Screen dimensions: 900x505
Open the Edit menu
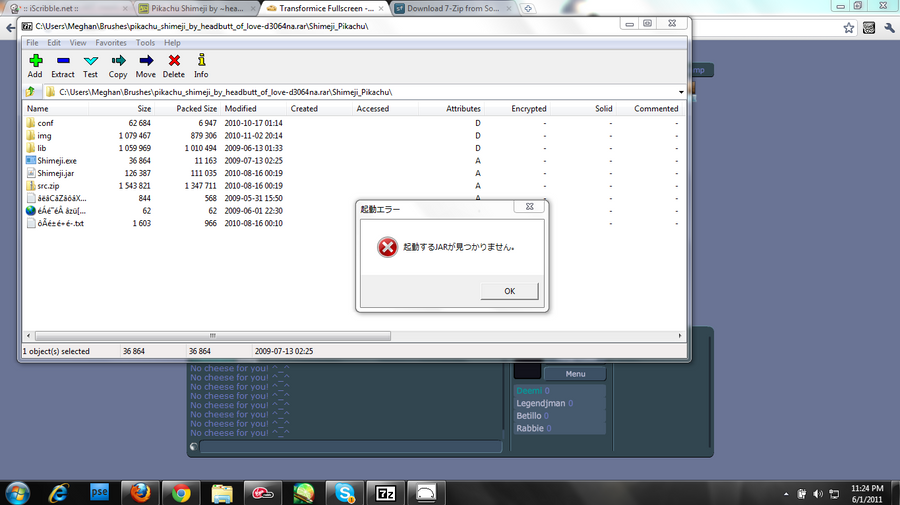coord(54,42)
